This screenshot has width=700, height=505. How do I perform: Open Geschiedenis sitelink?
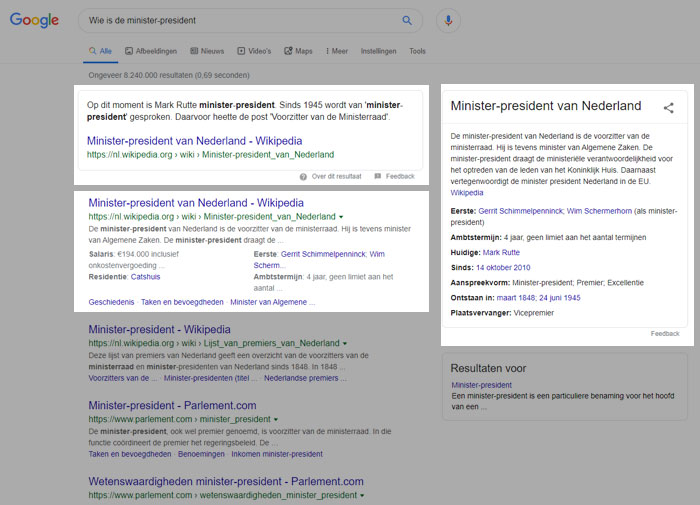pos(111,302)
